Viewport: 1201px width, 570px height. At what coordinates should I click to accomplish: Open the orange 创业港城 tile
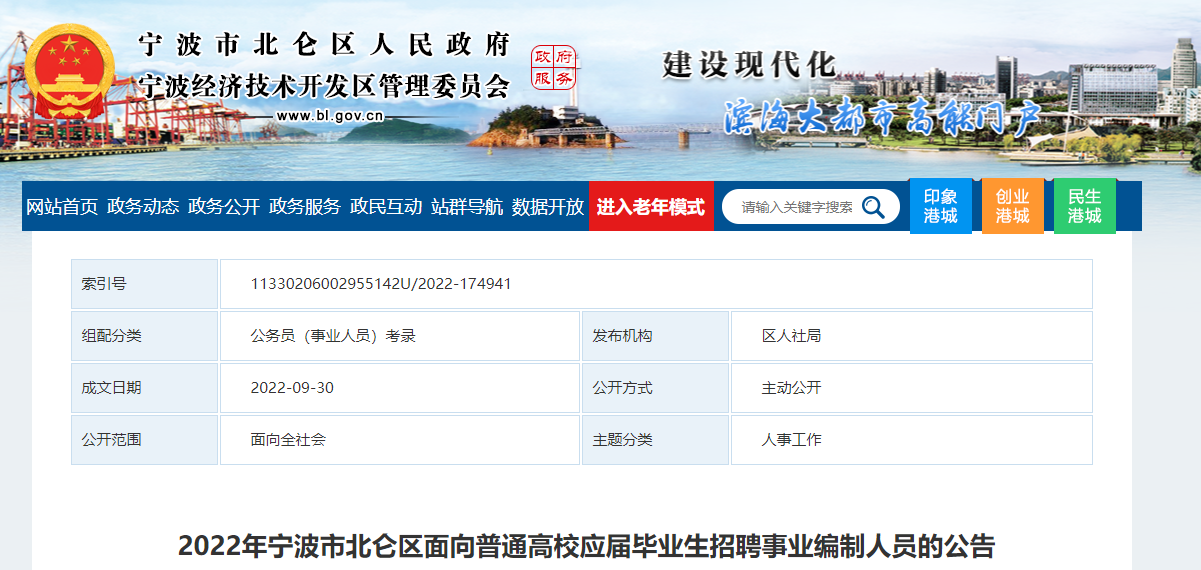point(1012,206)
